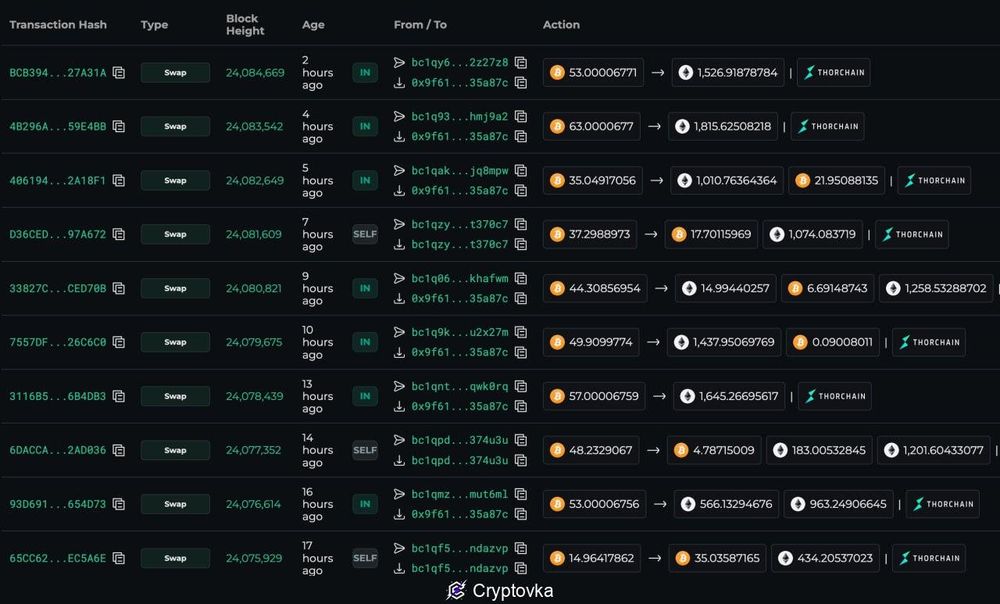The width and height of the screenshot is (1000, 604).
Task: Click Ethereum icon beside 1,645.26695617
Action: (687, 396)
